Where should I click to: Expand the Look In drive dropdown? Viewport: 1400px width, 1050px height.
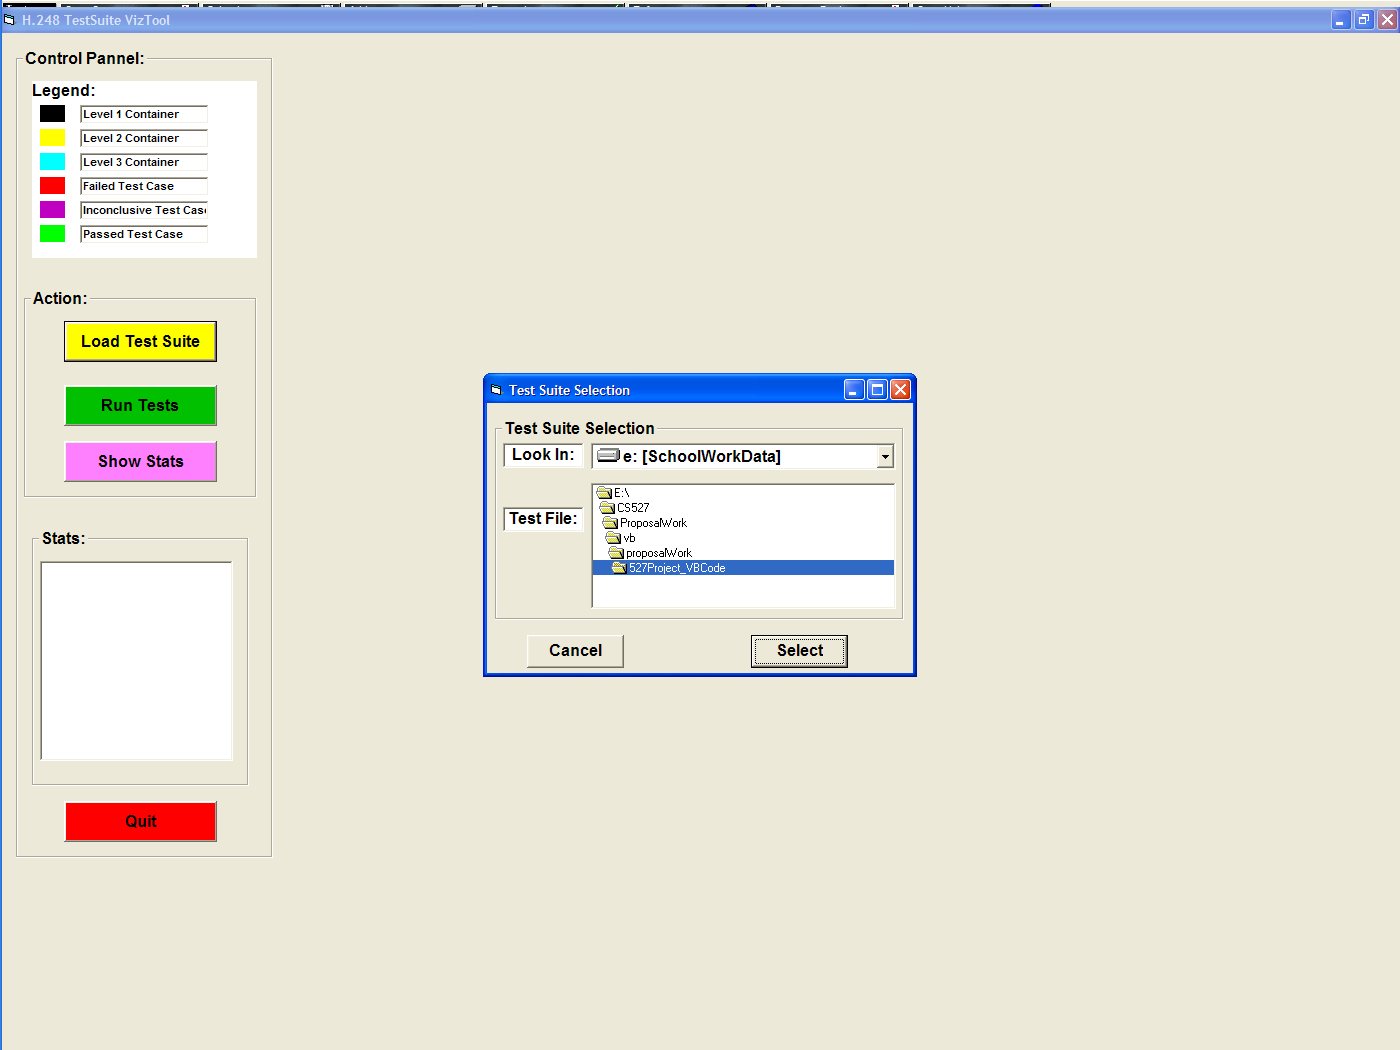click(885, 457)
